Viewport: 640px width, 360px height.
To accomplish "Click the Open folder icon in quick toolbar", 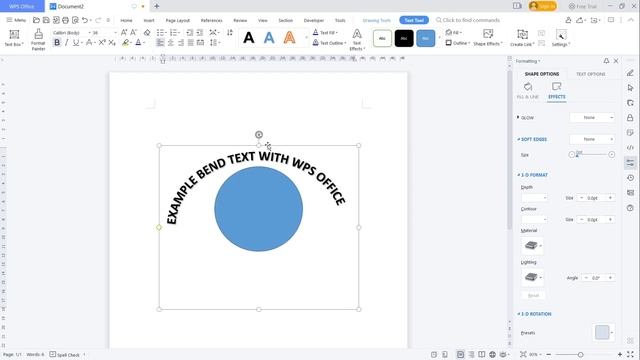I will coord(36,20).
